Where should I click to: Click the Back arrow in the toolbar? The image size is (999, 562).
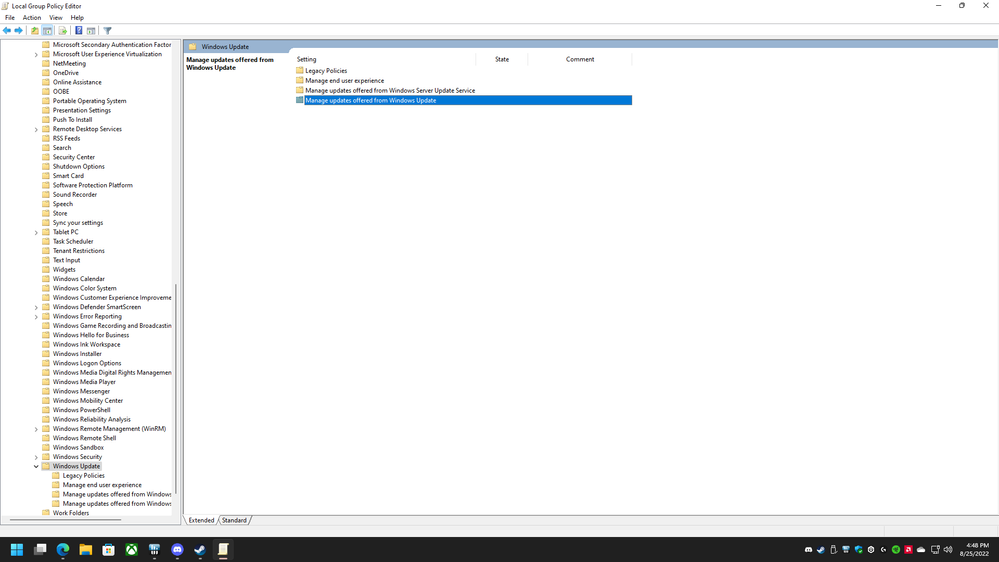pos(7,31)
